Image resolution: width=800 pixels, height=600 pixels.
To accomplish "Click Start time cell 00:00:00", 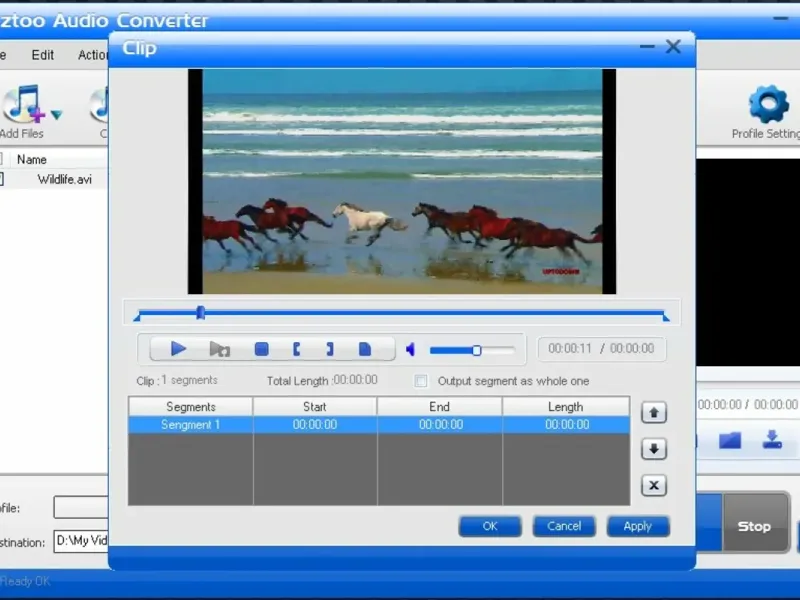I will 315,425.
